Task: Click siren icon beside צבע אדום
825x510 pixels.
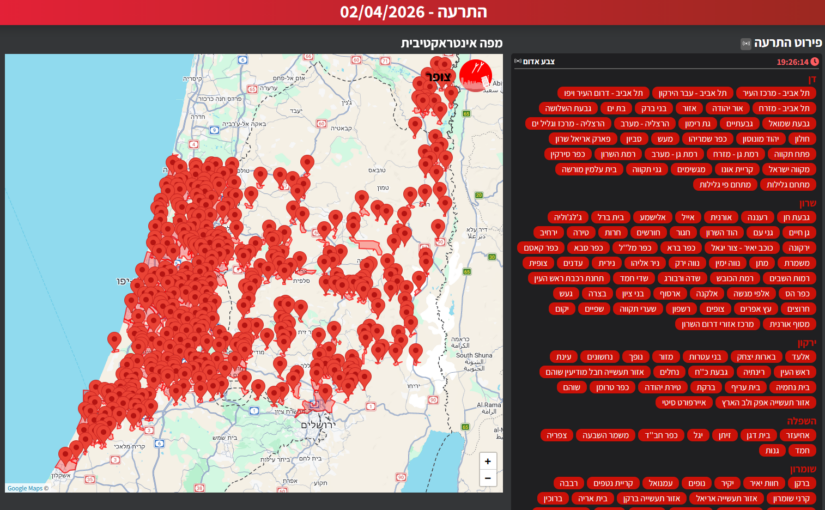Action: [518, 62]
